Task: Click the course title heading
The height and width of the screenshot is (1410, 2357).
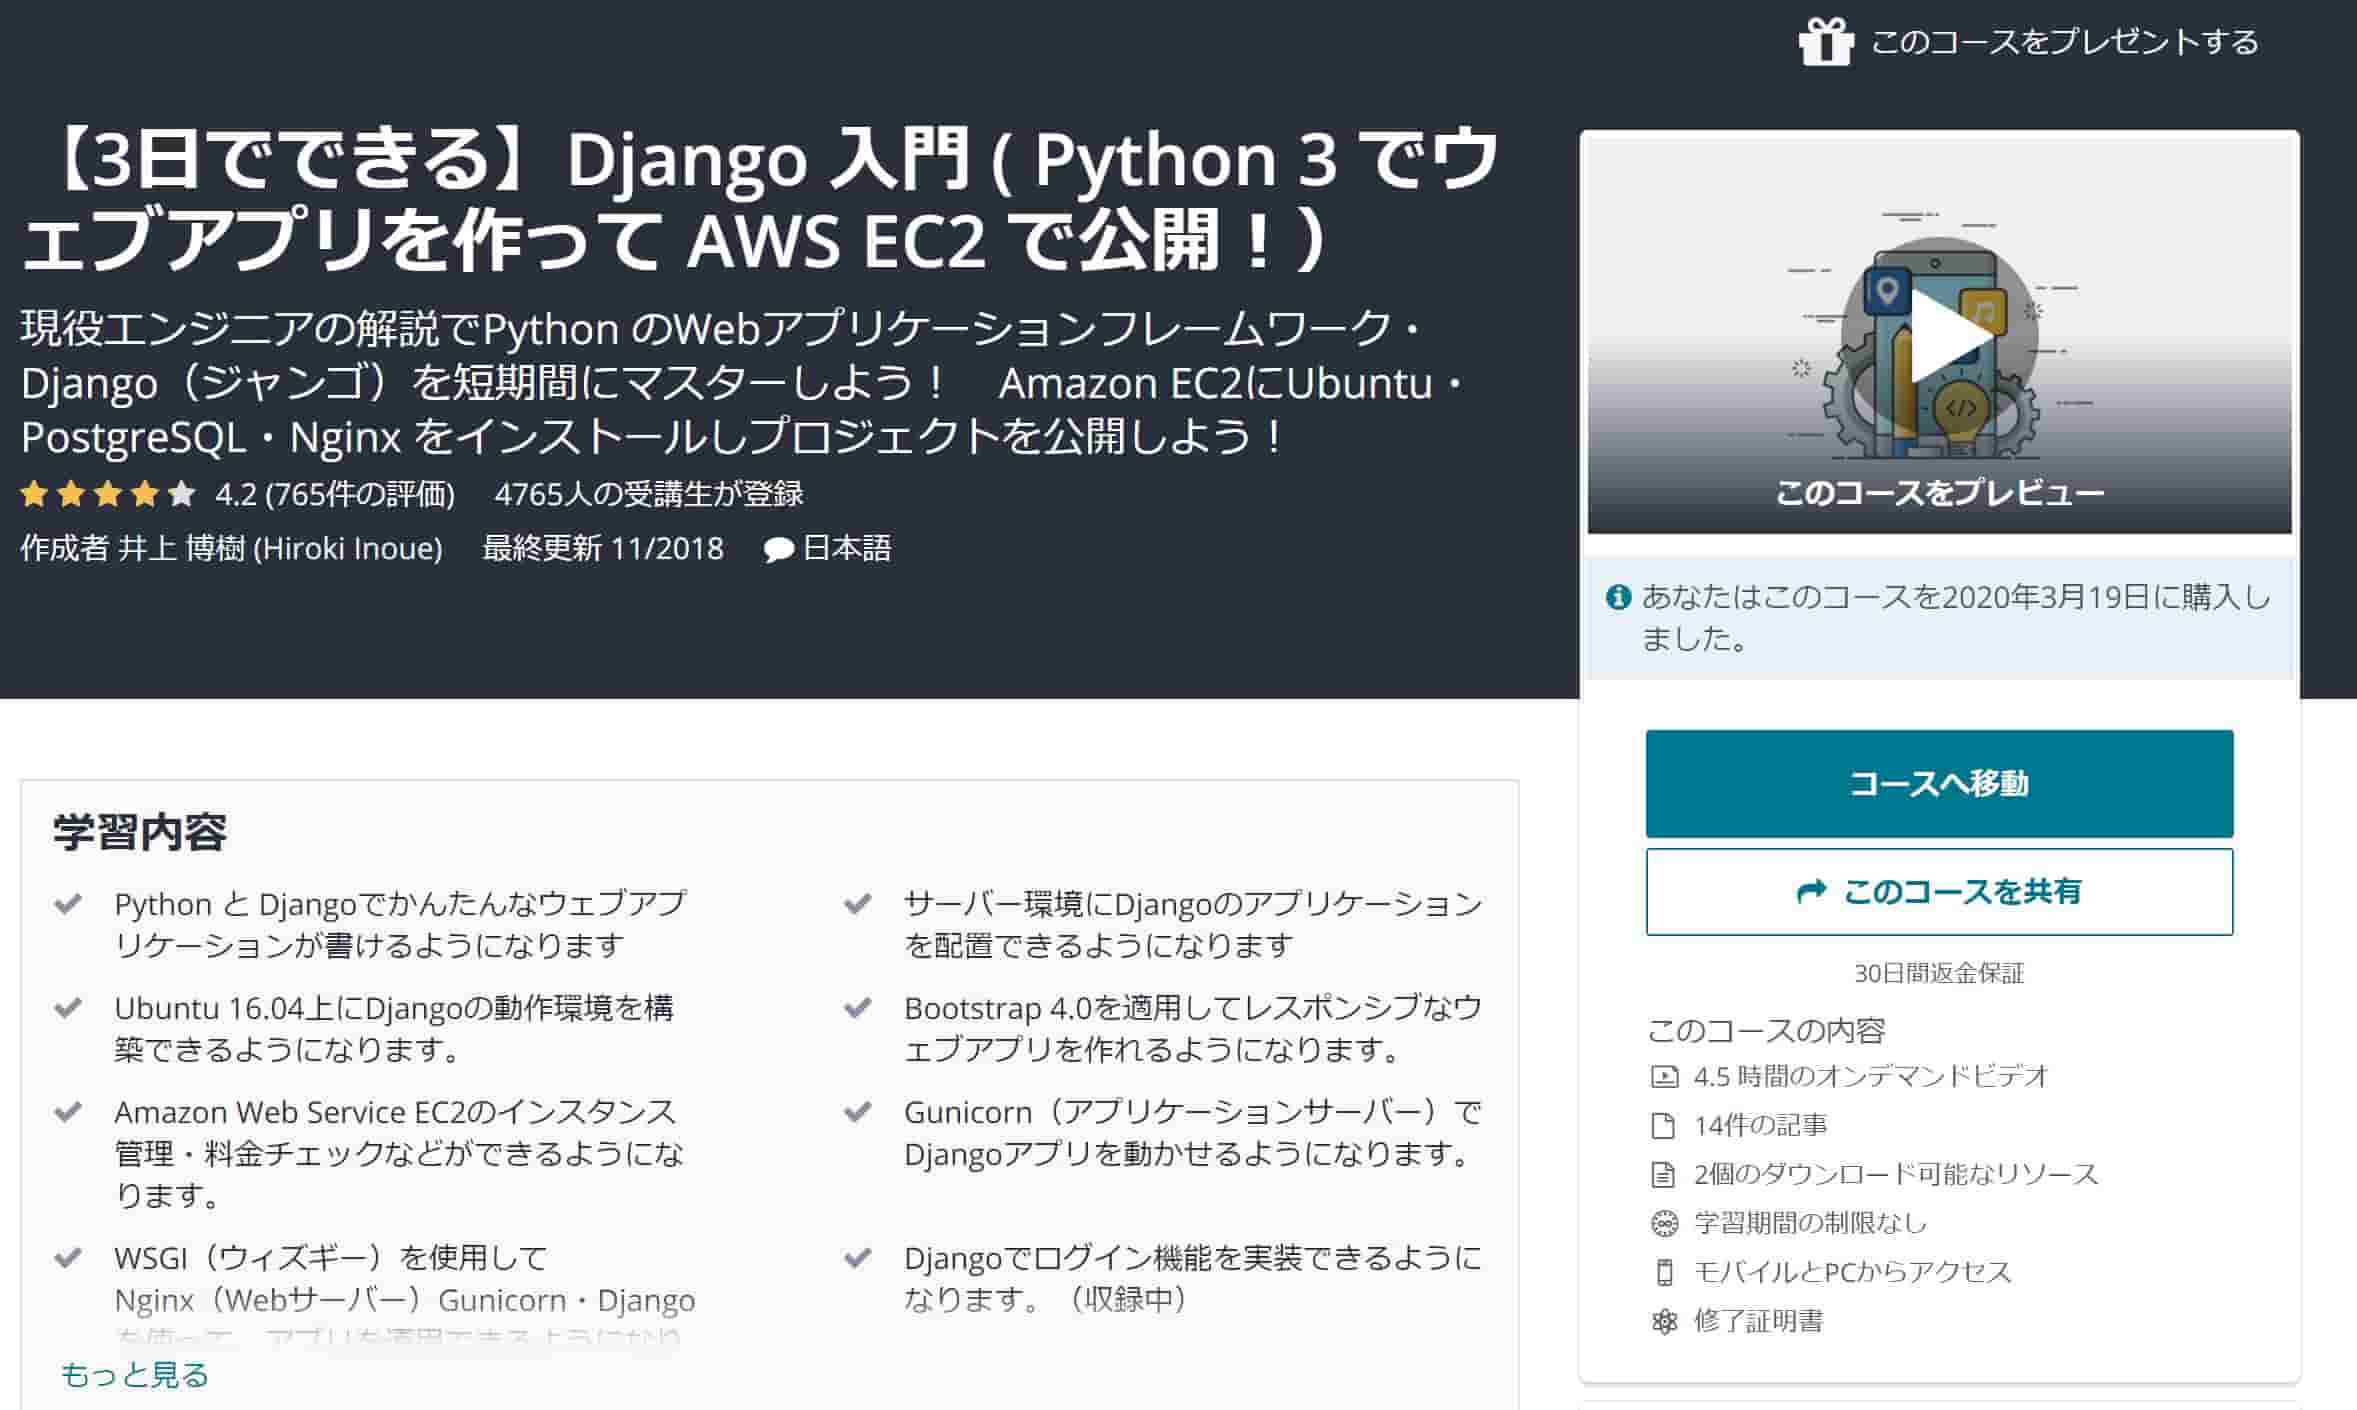Action: pos(762,198)
